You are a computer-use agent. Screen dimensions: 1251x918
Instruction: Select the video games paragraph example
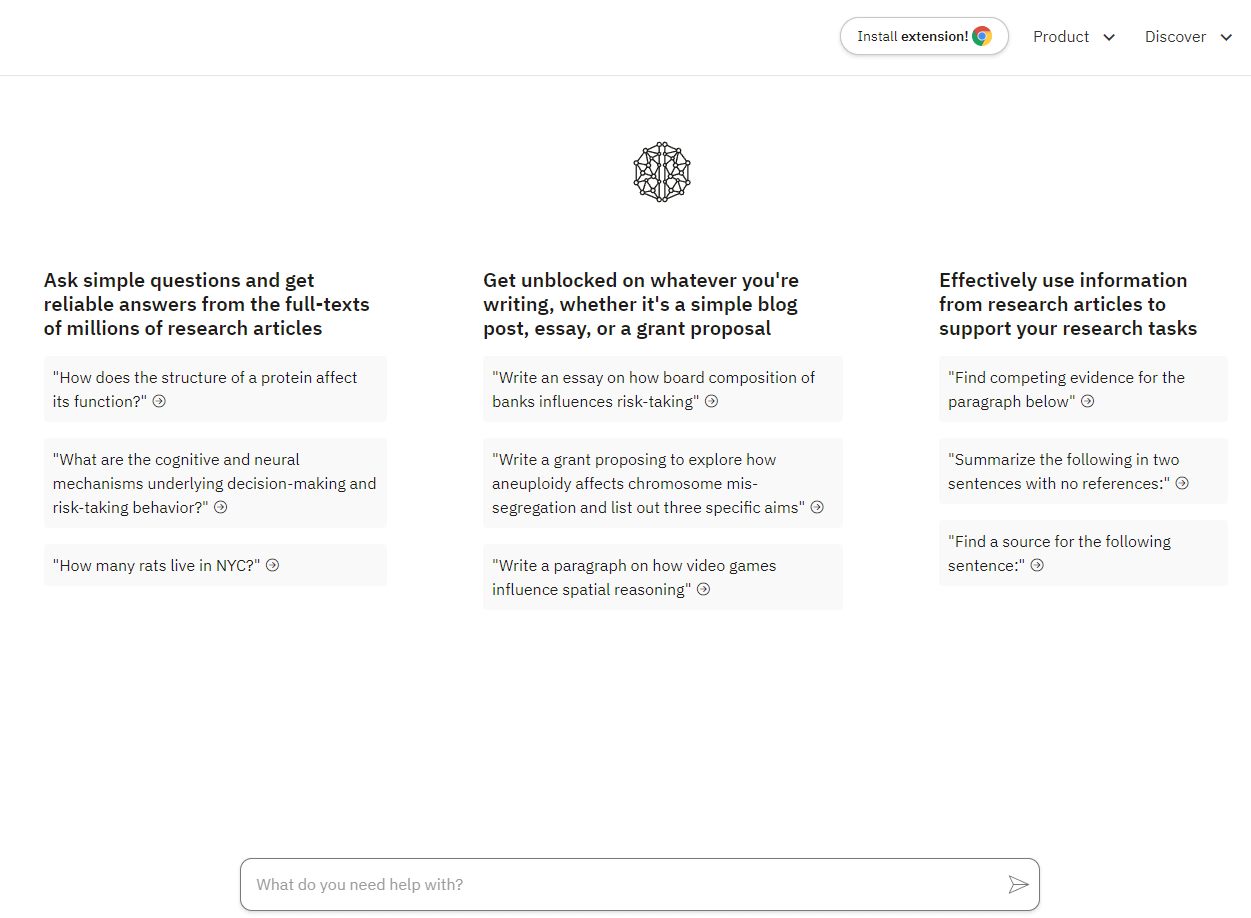(662, 577)
